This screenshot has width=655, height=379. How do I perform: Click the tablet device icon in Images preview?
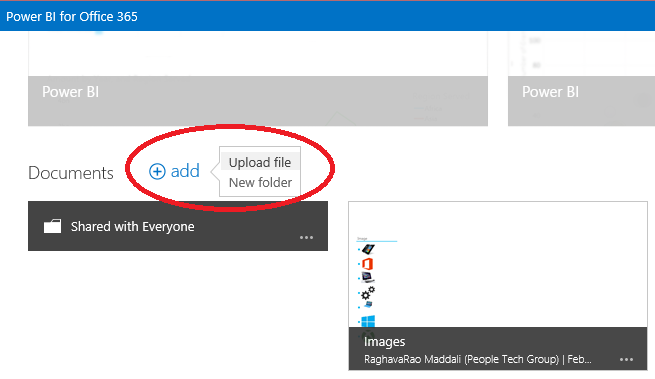point(368,249)
